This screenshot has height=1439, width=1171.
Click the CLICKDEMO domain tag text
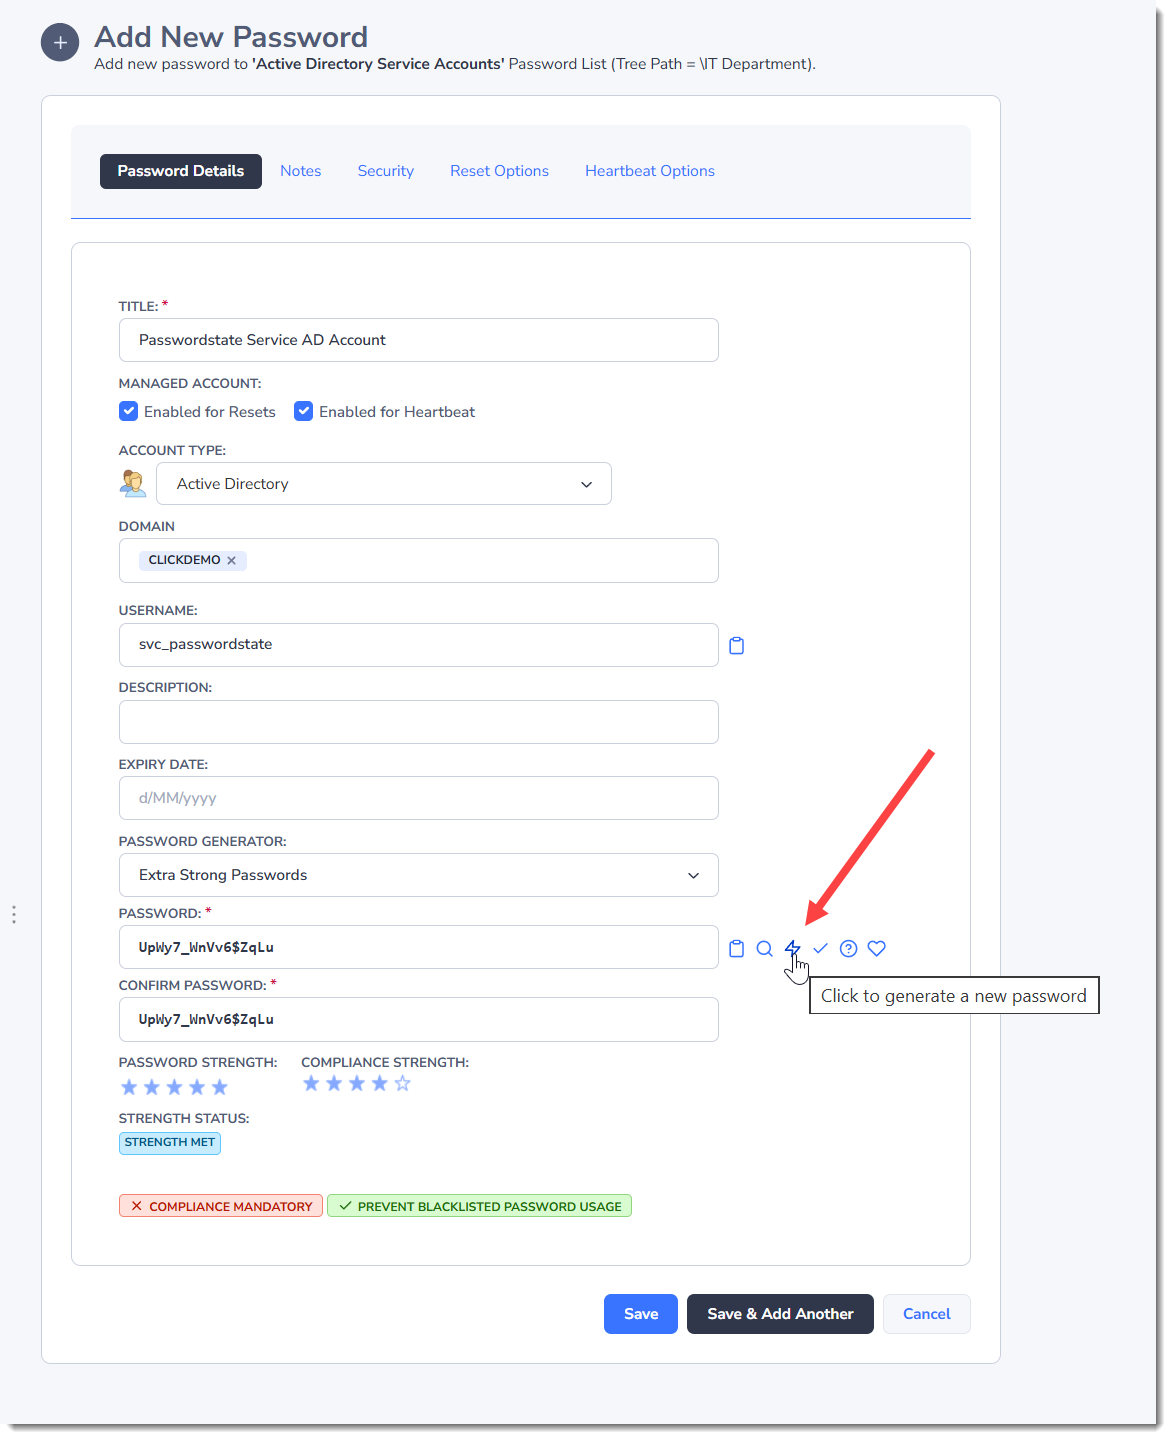point(184,560)
